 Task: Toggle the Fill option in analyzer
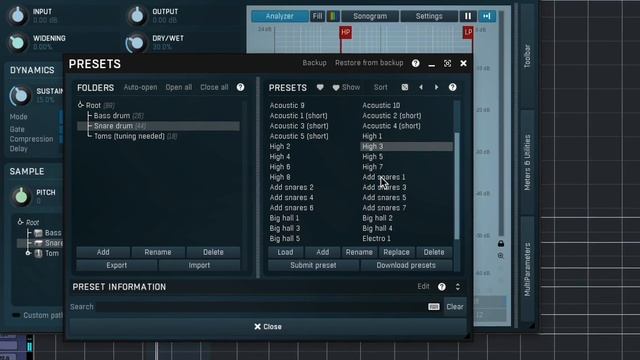coord(318,16)
